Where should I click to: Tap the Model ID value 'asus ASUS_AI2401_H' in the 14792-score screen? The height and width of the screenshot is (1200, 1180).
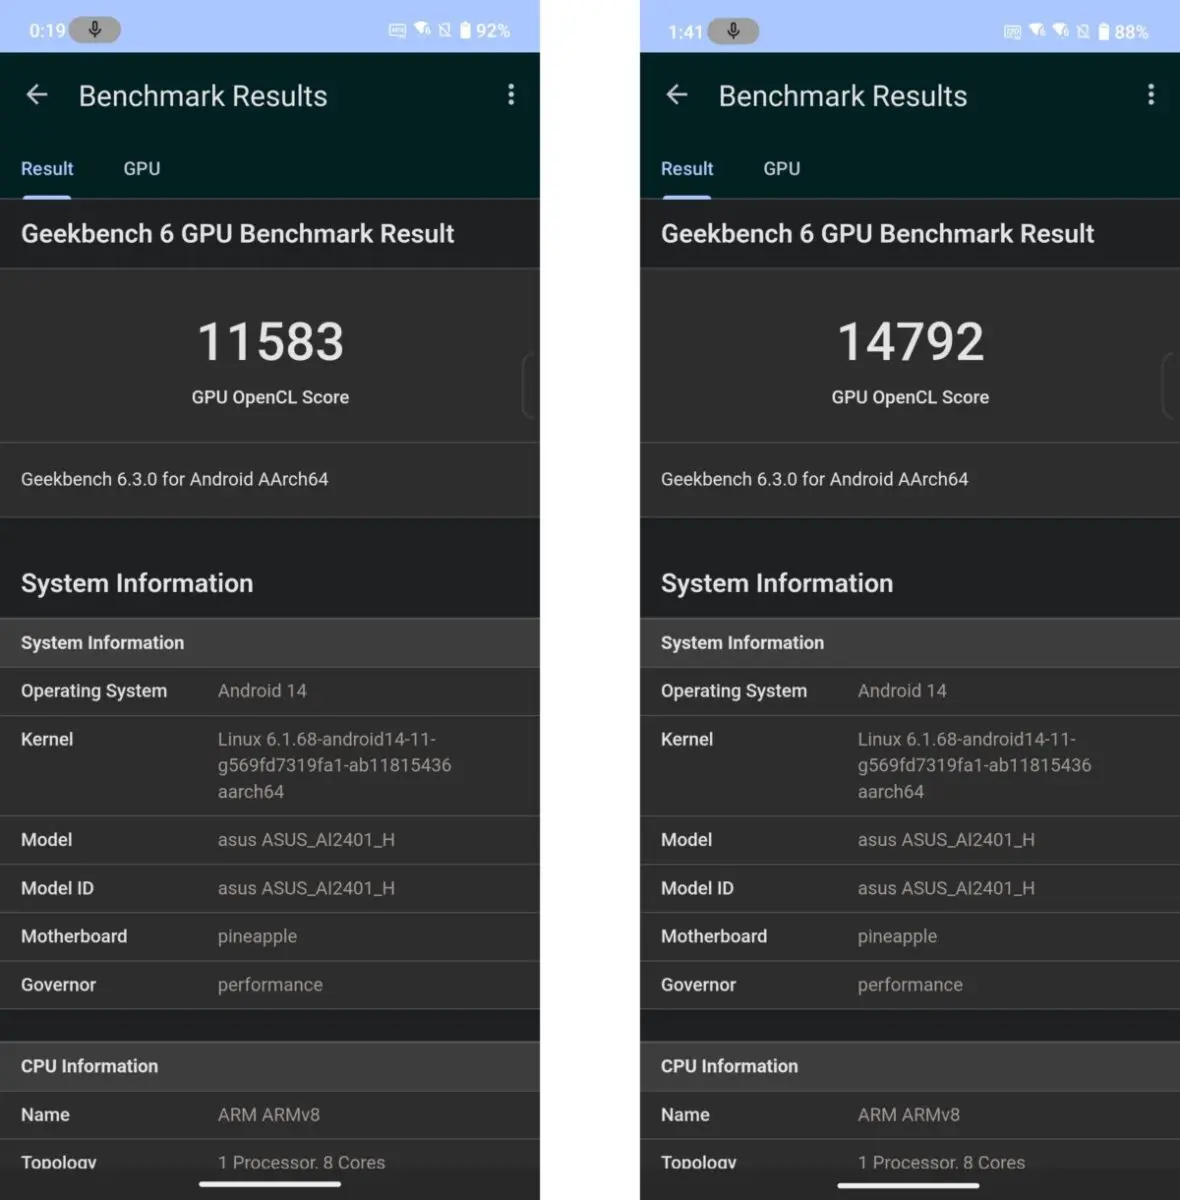[946, 888]
